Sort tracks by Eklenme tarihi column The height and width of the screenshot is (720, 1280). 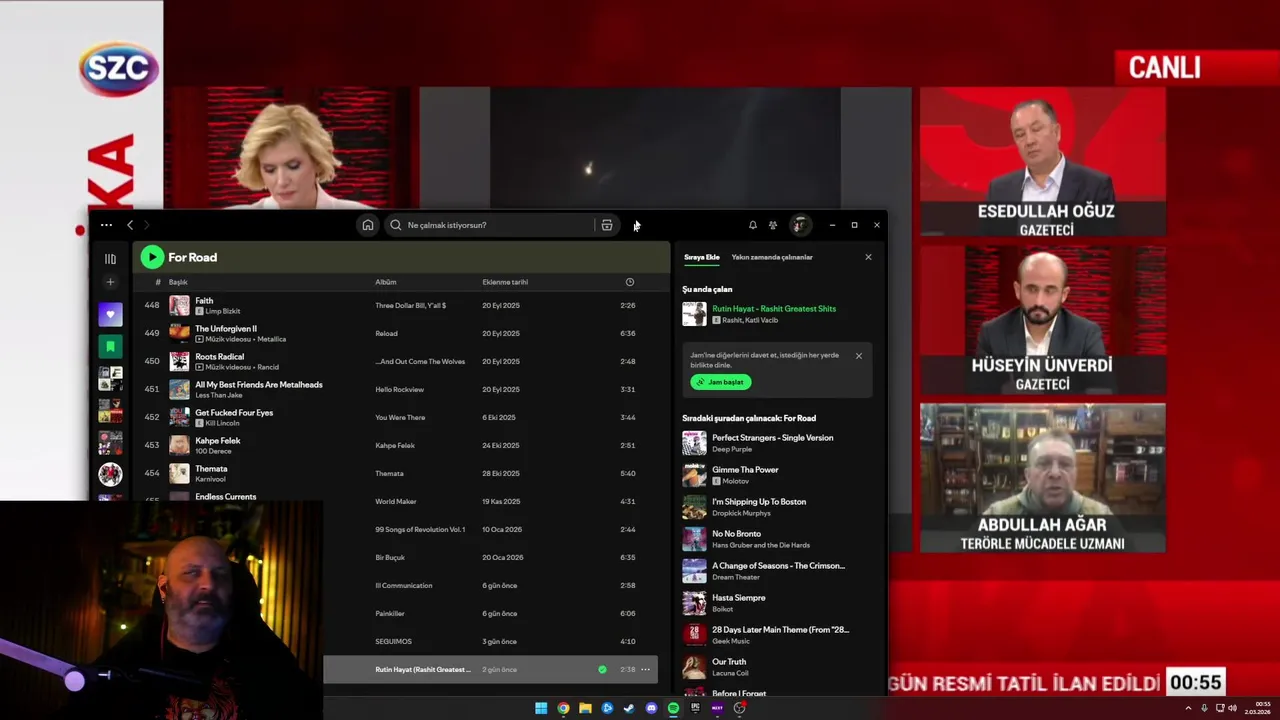click(505, 282)
